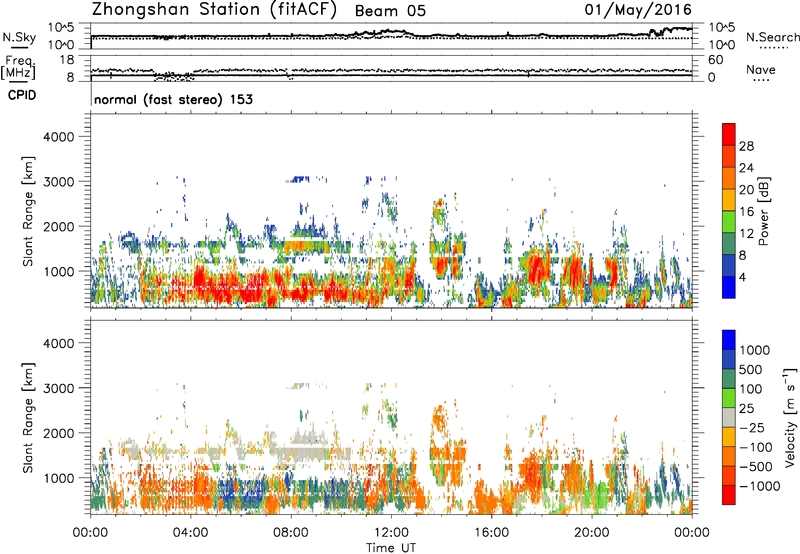Click the 25 value on Velocity colorbar
This screenshot has height=554, width=800.
(x=746, y=409)
